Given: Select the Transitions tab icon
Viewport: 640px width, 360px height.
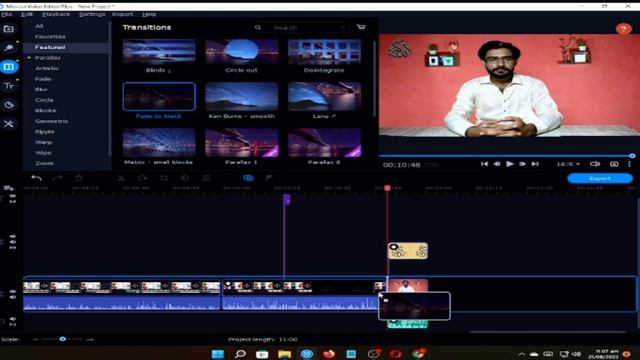Looking at the screenshot, I should 9,67.
